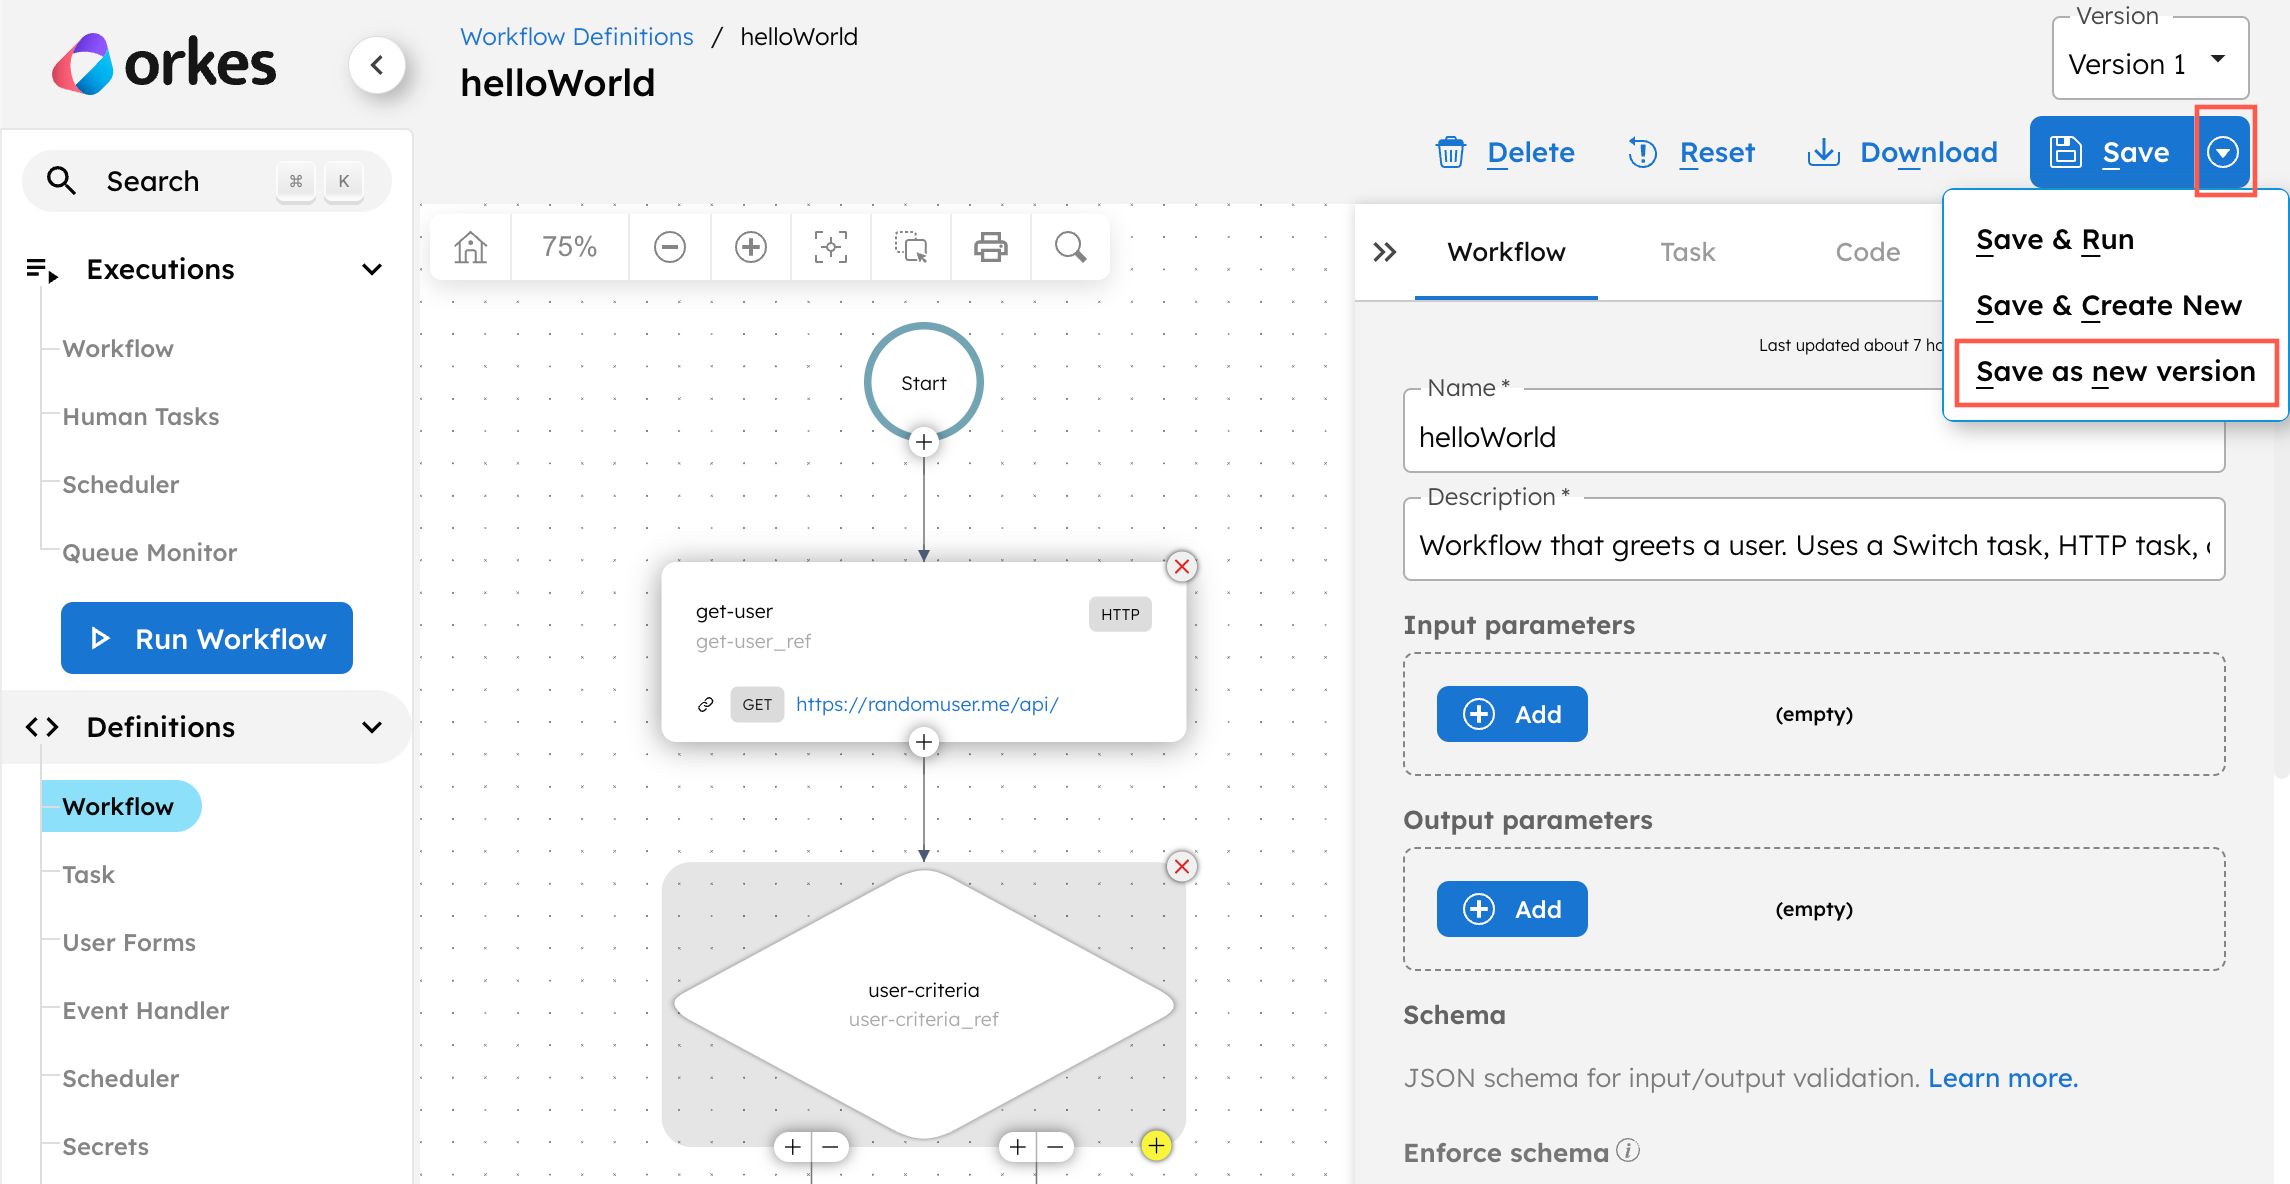
Task: Choose Save & Create New option
Action: [2109, 306]
